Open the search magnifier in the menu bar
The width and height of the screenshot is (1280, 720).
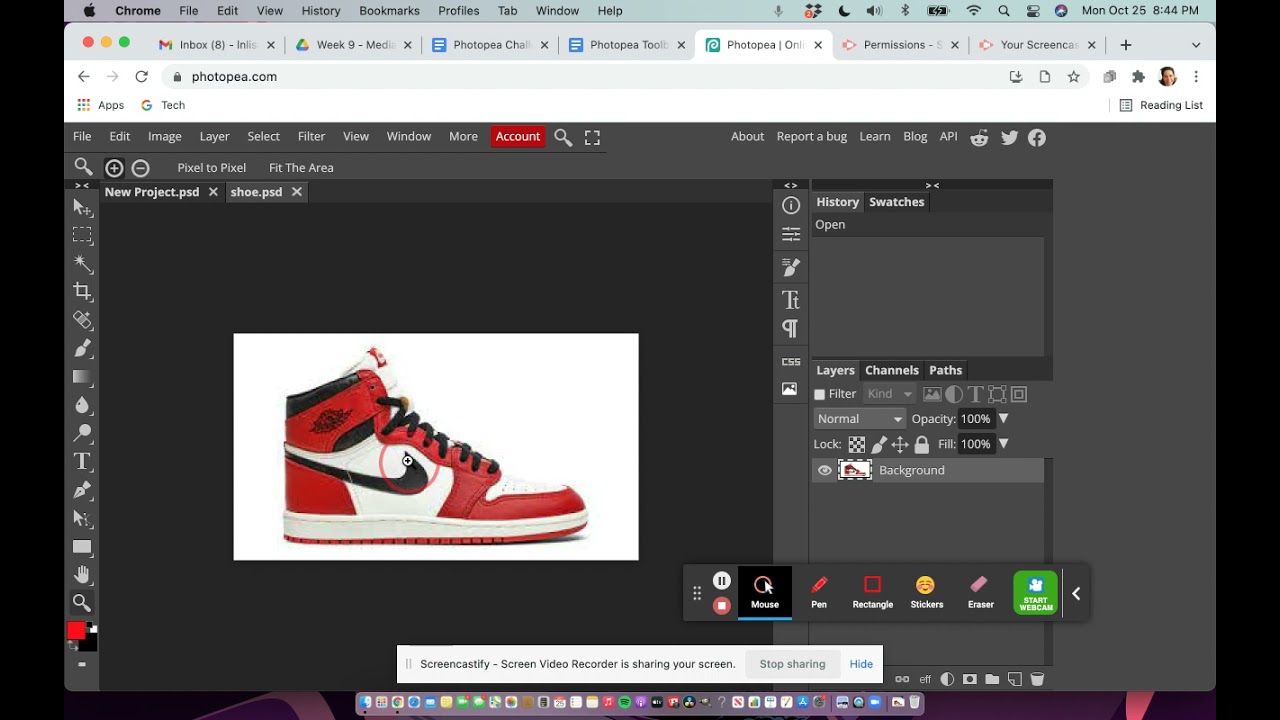tap(563, 137)
